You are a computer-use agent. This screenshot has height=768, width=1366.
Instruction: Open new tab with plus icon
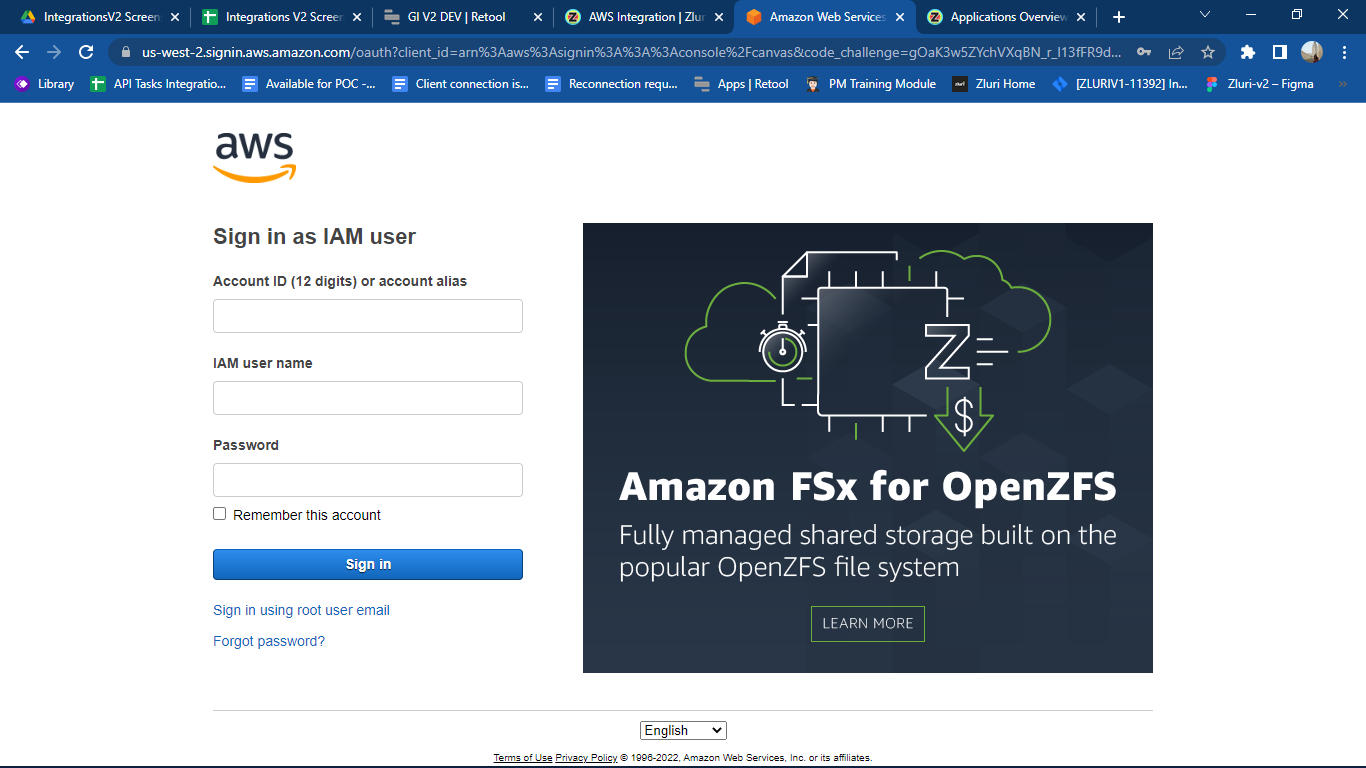[x=1118, y=17]
